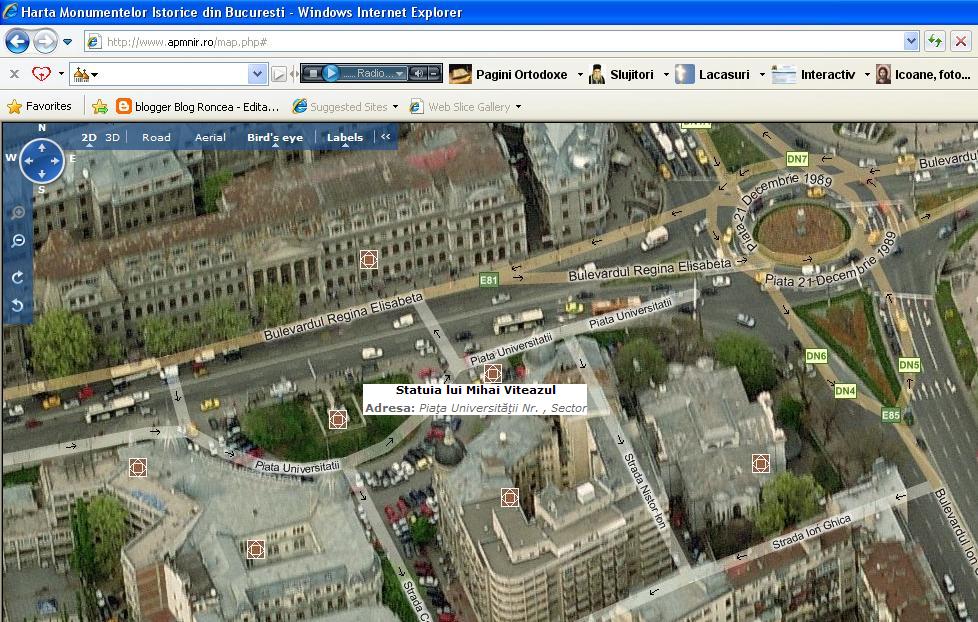Close the toolbar using the gray X

[x=14, y=74]
